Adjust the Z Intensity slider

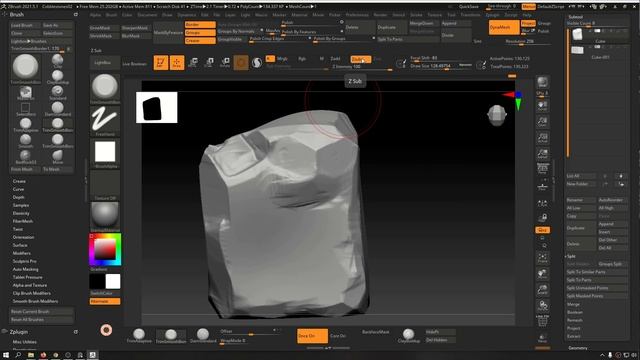[x=361, y=67]
